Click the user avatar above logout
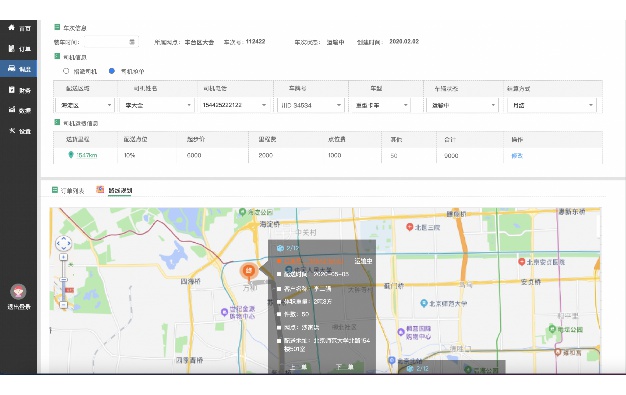The height and width of the screenshot is (395, 626). [18, 292]
